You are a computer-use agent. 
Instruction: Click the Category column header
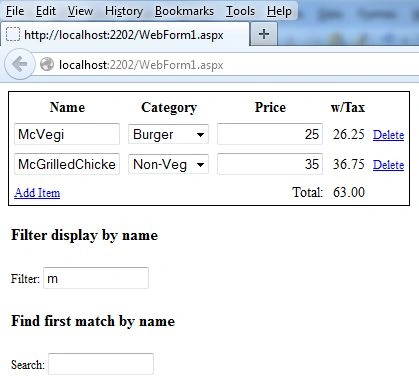tap(169, 108)
